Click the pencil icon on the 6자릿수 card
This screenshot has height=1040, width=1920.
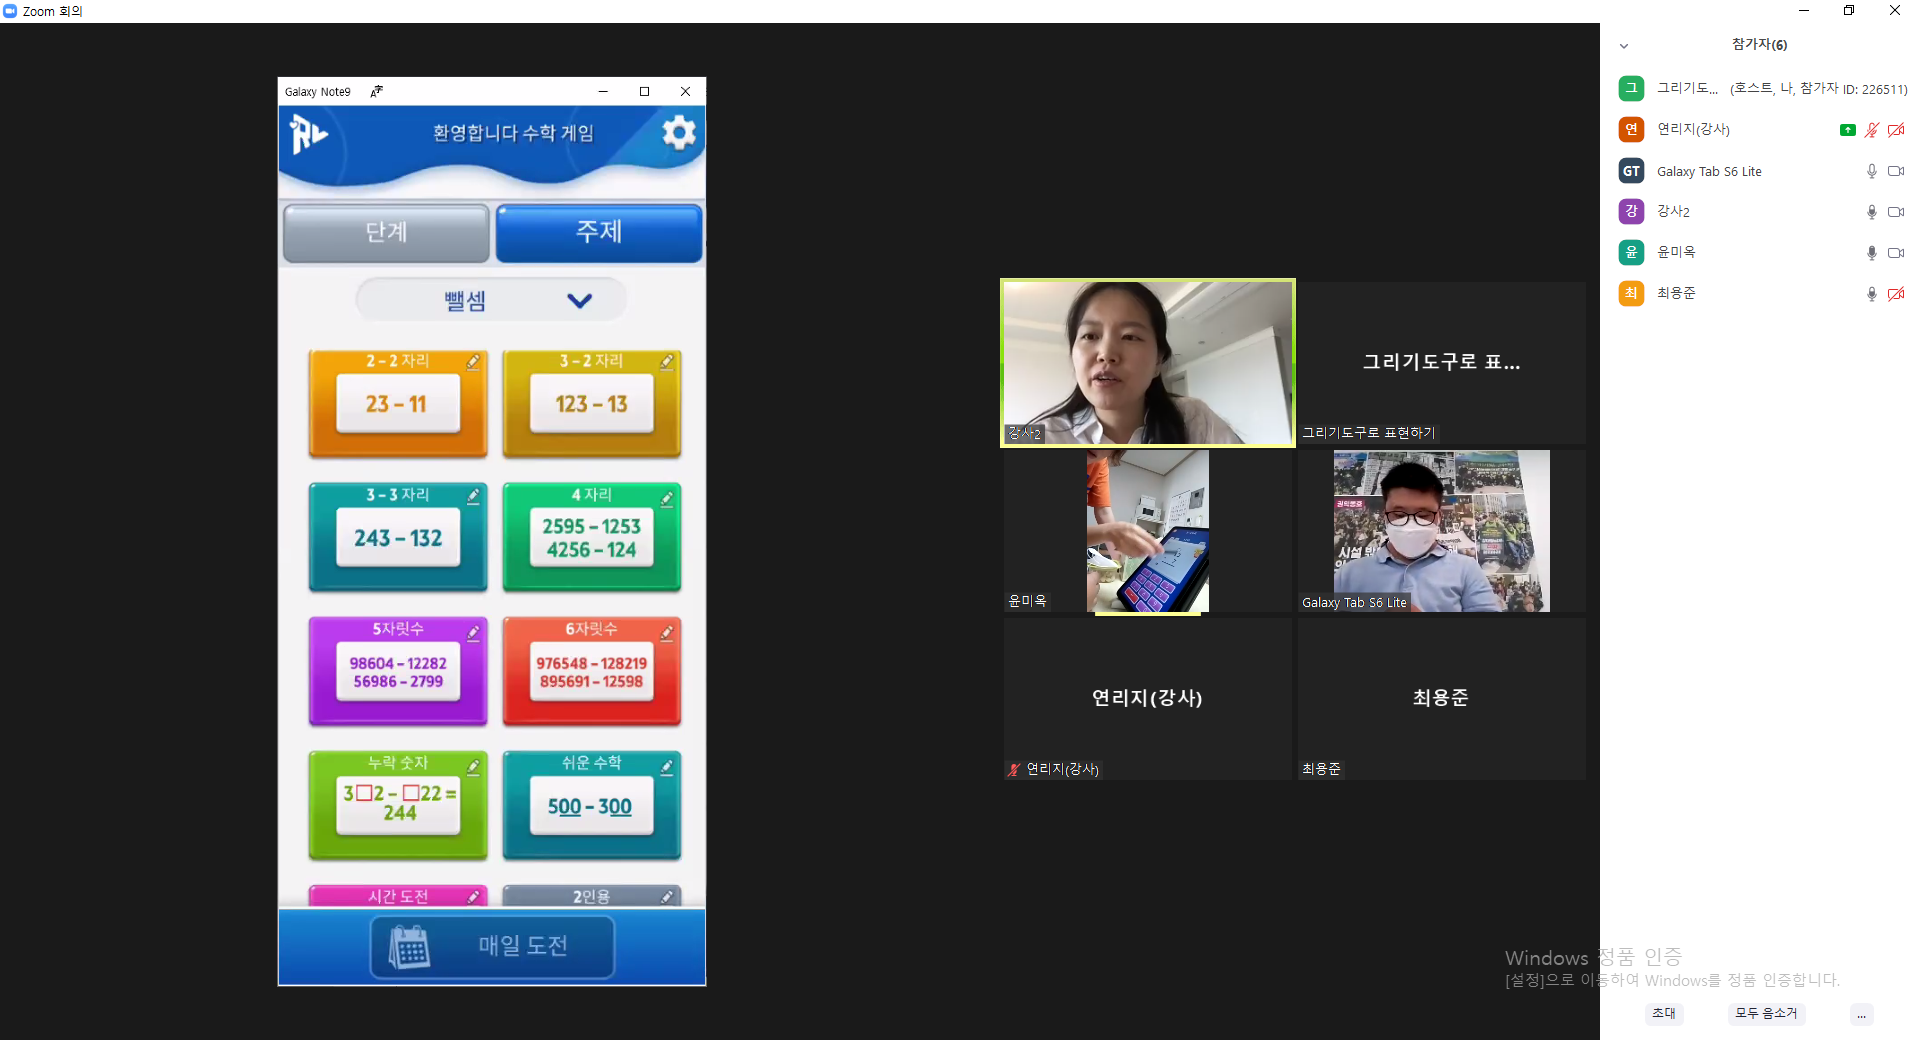(x=667, y=631)
